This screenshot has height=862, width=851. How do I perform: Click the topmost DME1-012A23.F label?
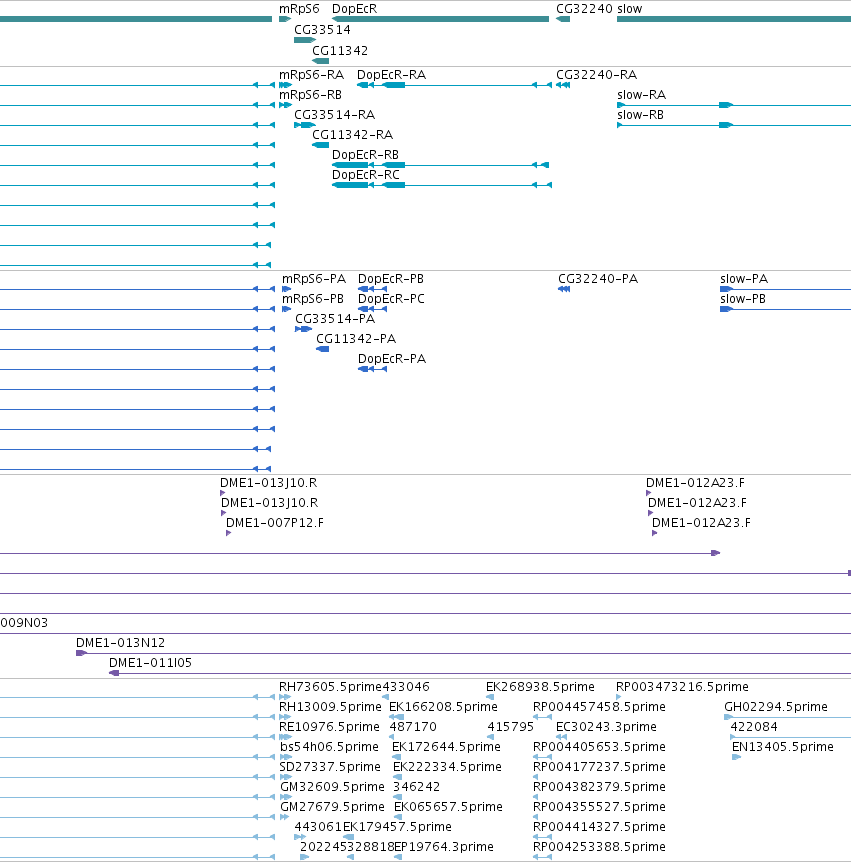(695, 483)
